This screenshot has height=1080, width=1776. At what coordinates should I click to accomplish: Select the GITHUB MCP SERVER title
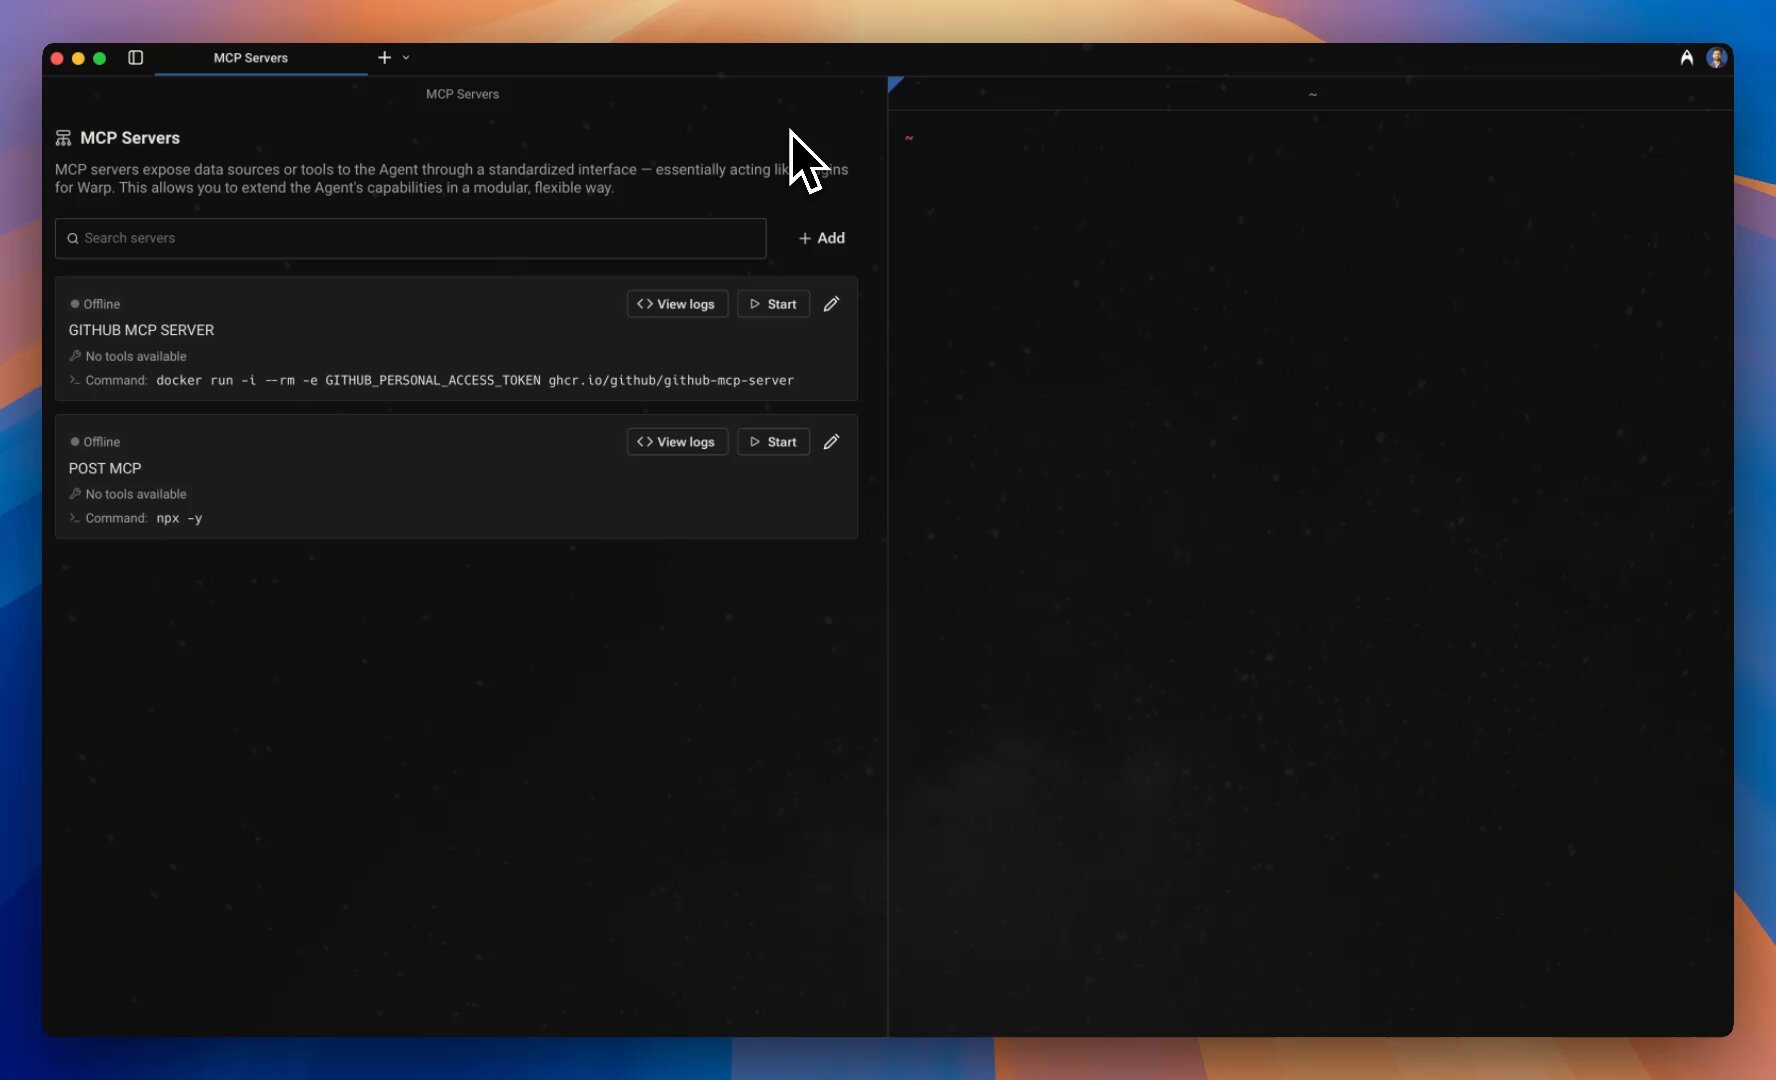click(141, 330)
